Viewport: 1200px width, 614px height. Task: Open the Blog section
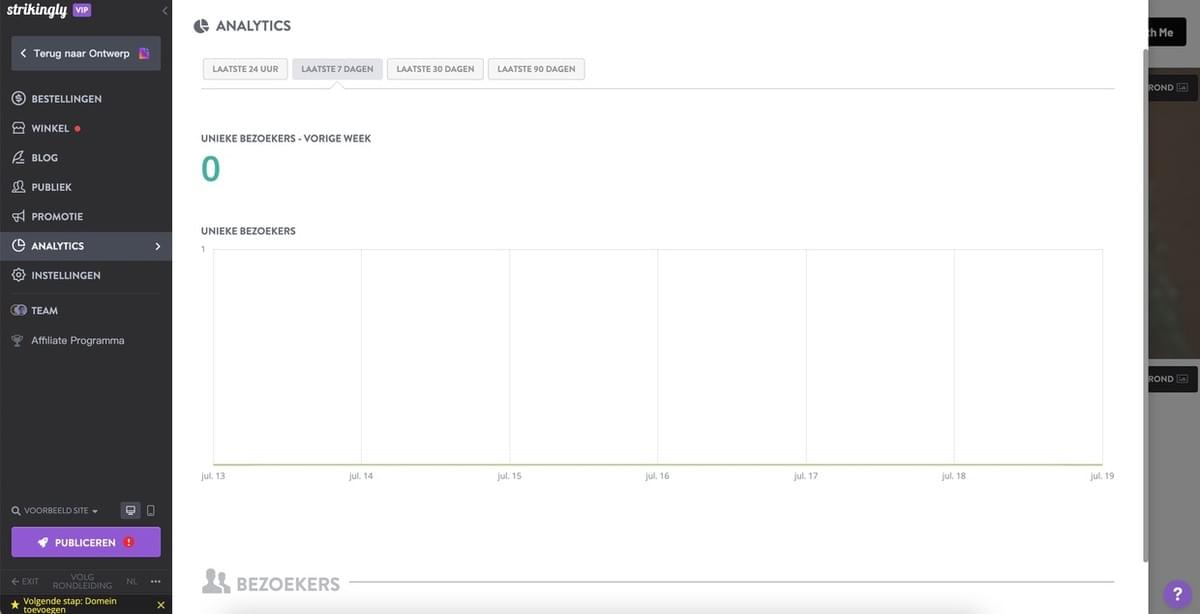[x=17, y=157]
